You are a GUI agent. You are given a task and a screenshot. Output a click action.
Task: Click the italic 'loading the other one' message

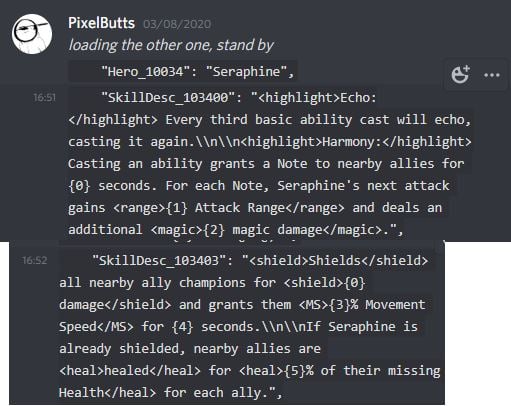(x=171, y=45)
